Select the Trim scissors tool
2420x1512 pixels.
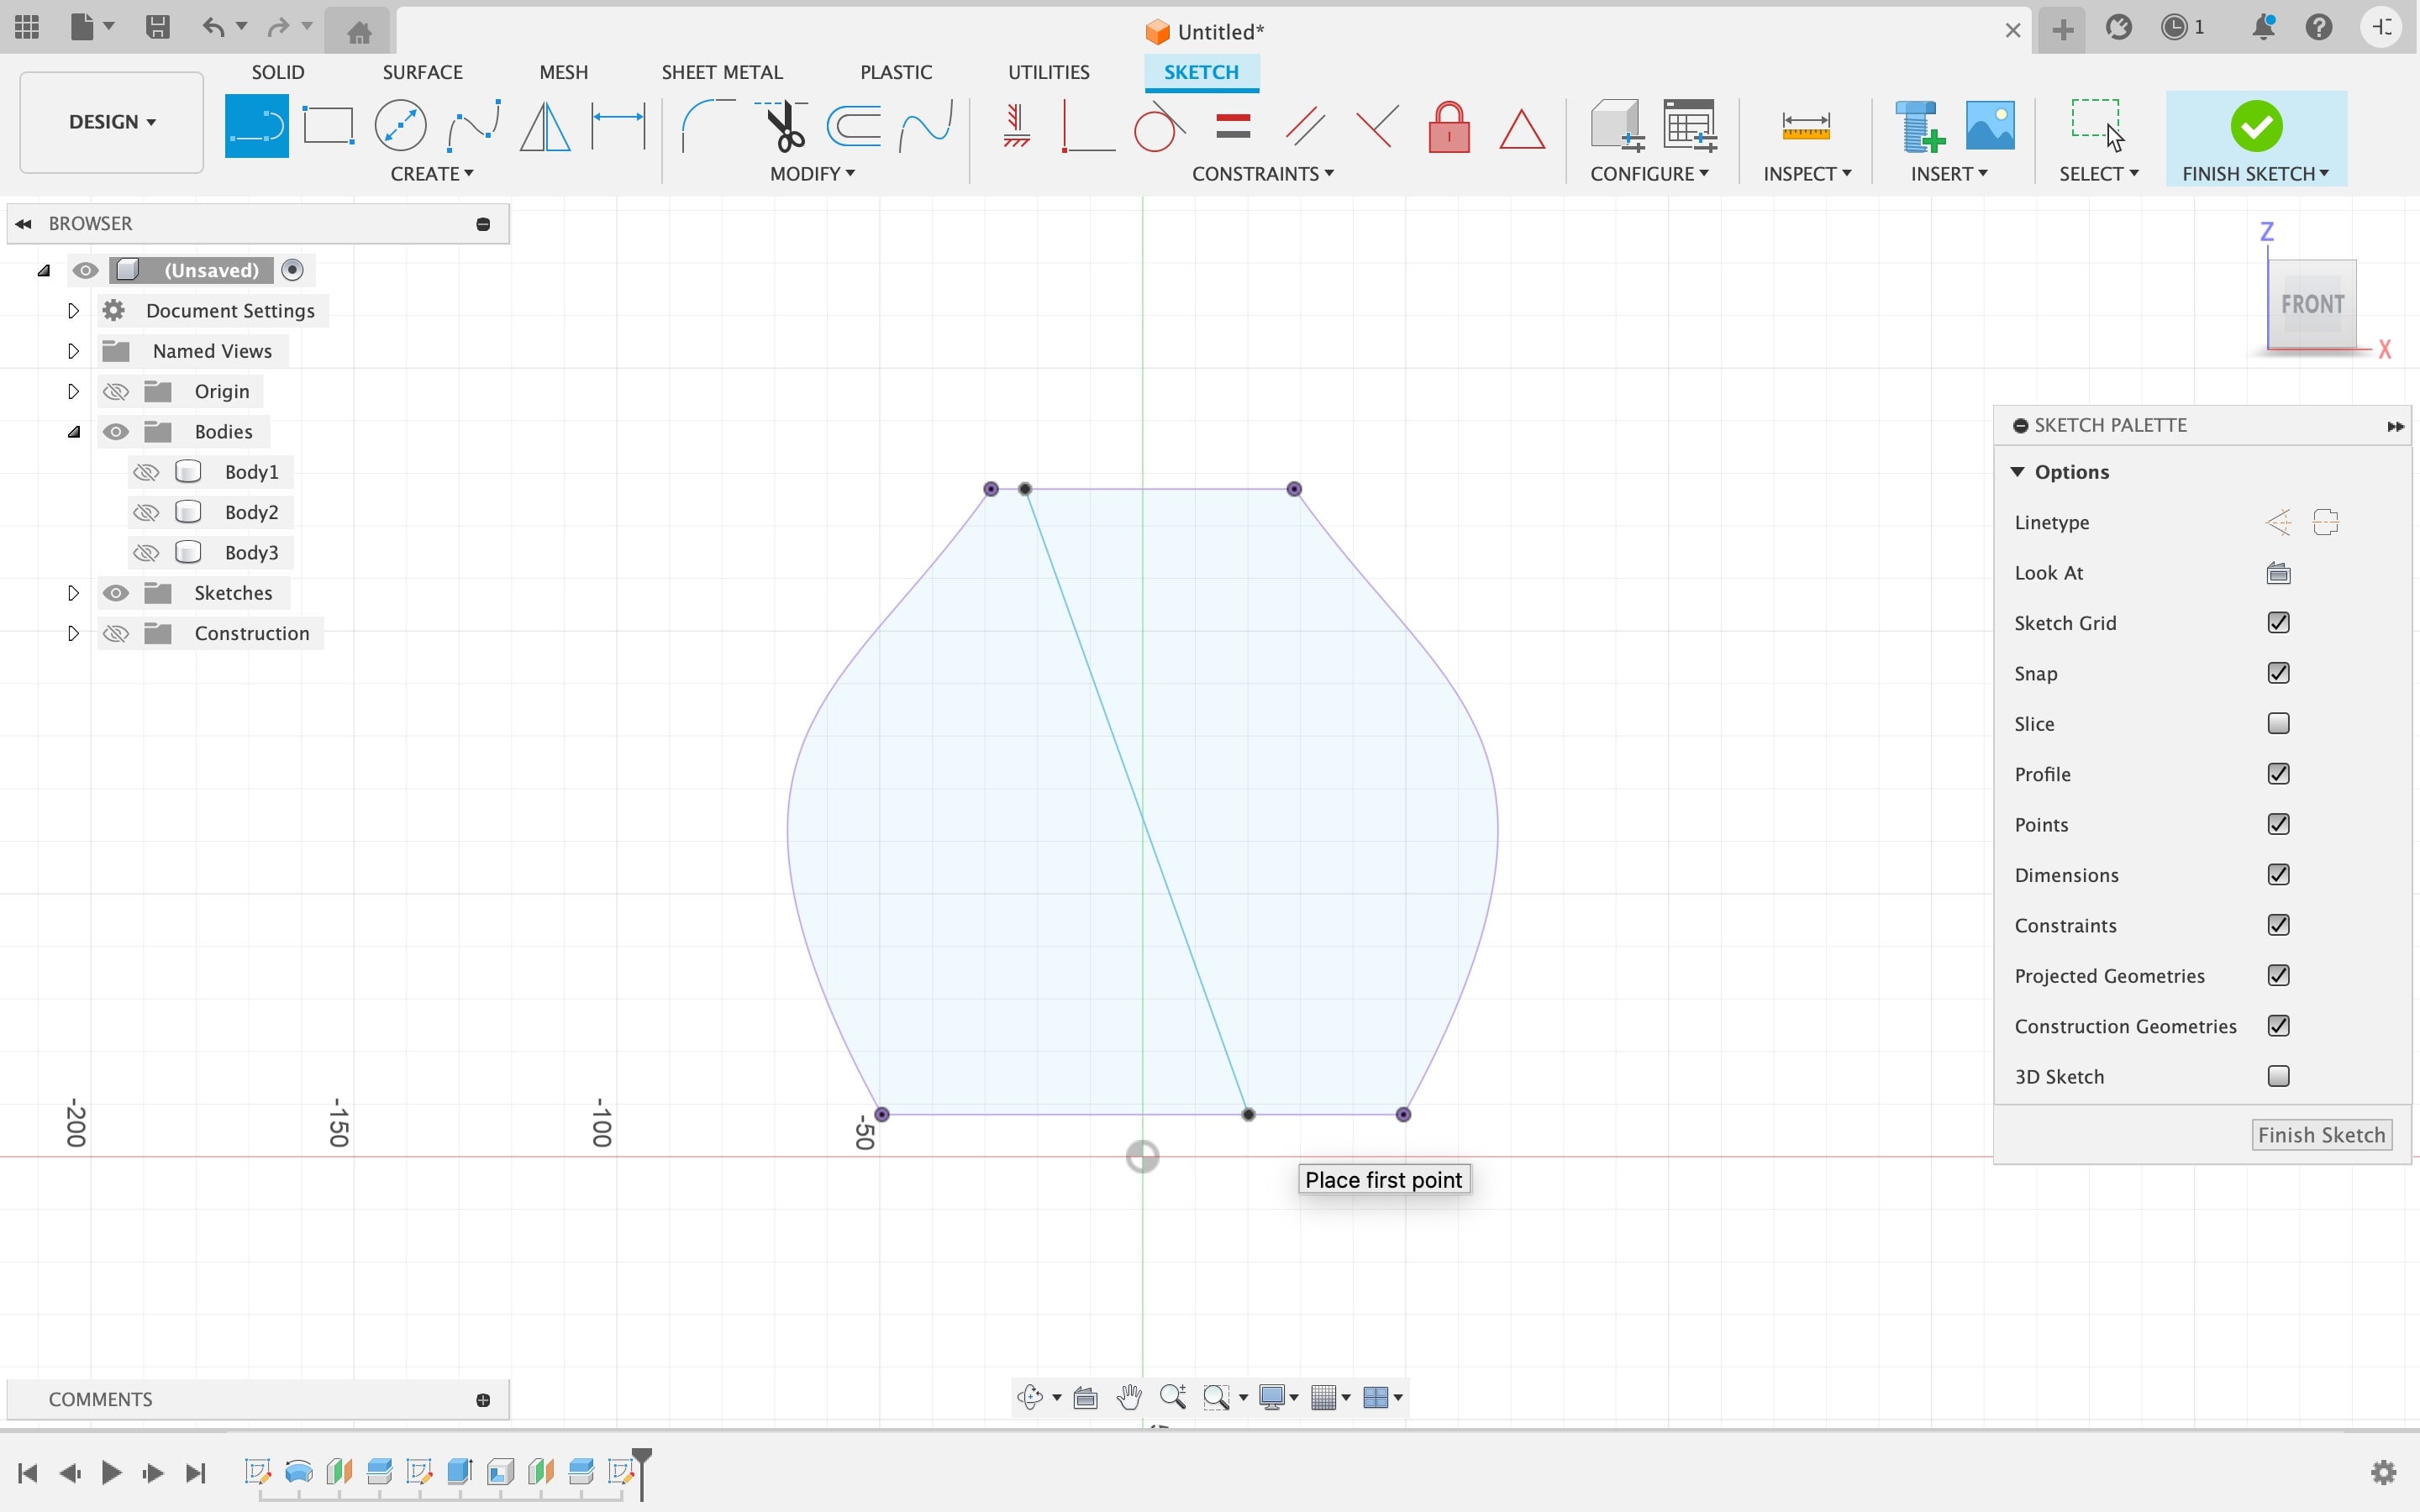pos(782,126)
